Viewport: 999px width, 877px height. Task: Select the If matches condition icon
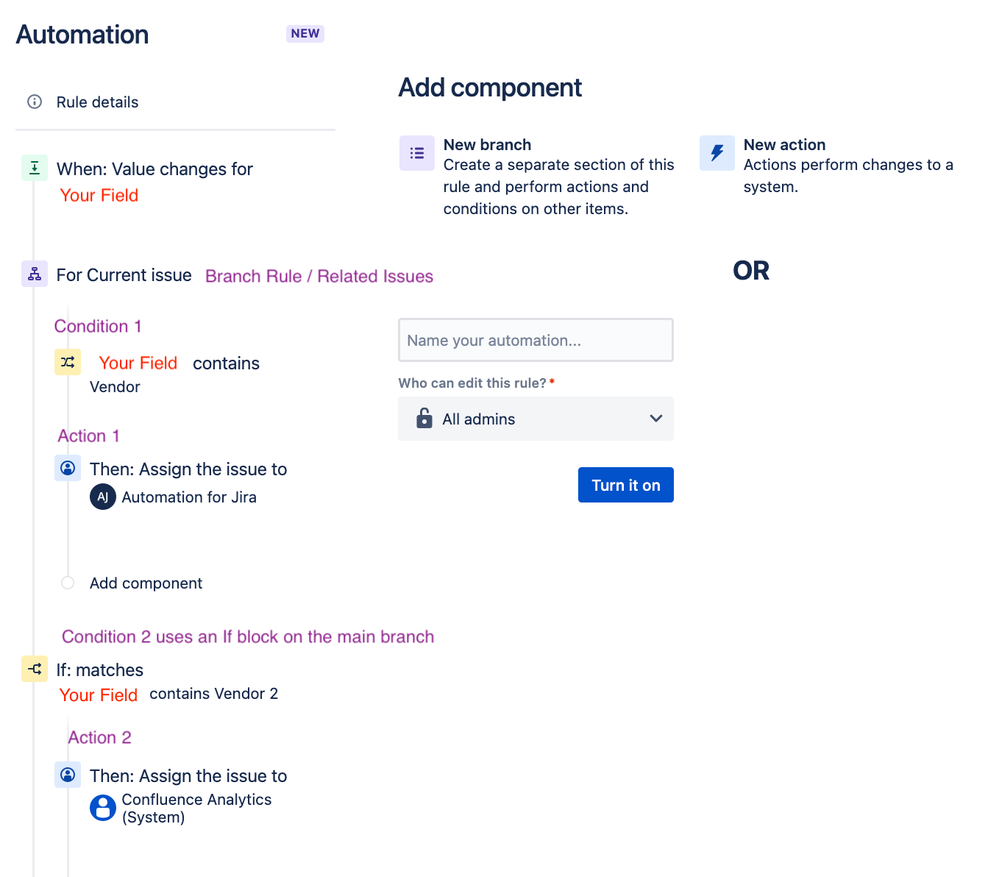click(34, 669)
